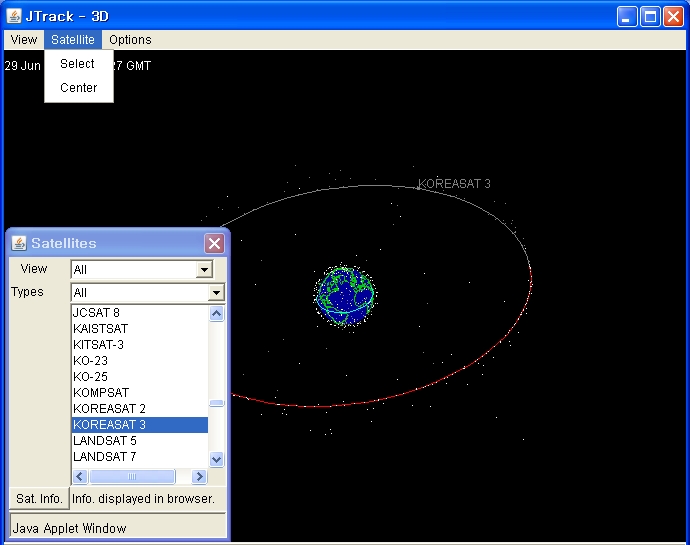Click the Earth globe in the 3D view

[x=345, y=295]
